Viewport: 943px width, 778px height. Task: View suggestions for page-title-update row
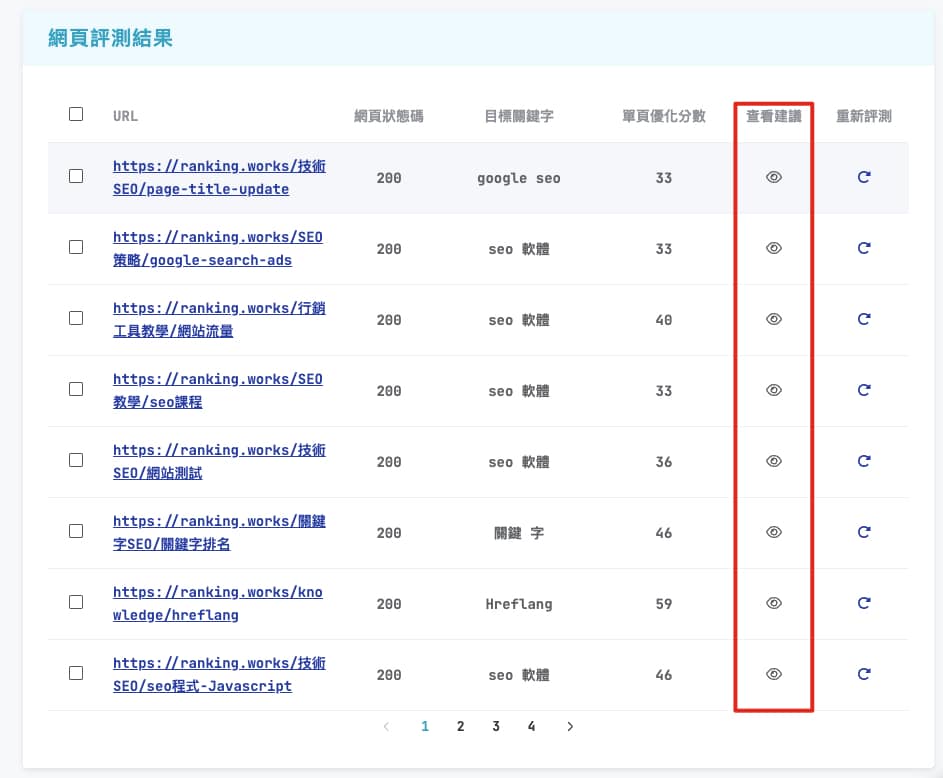[x=773, y=177]
